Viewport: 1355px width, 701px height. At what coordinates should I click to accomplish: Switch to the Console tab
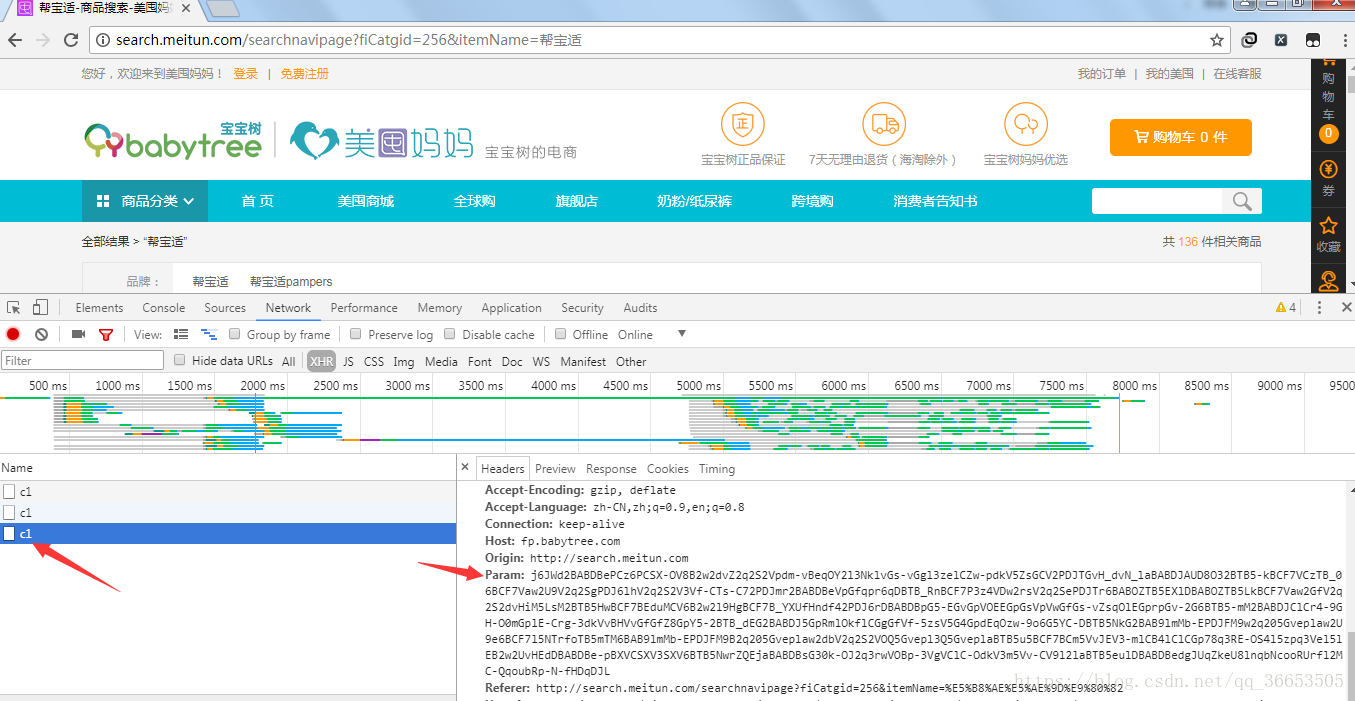tap(164, 307)
